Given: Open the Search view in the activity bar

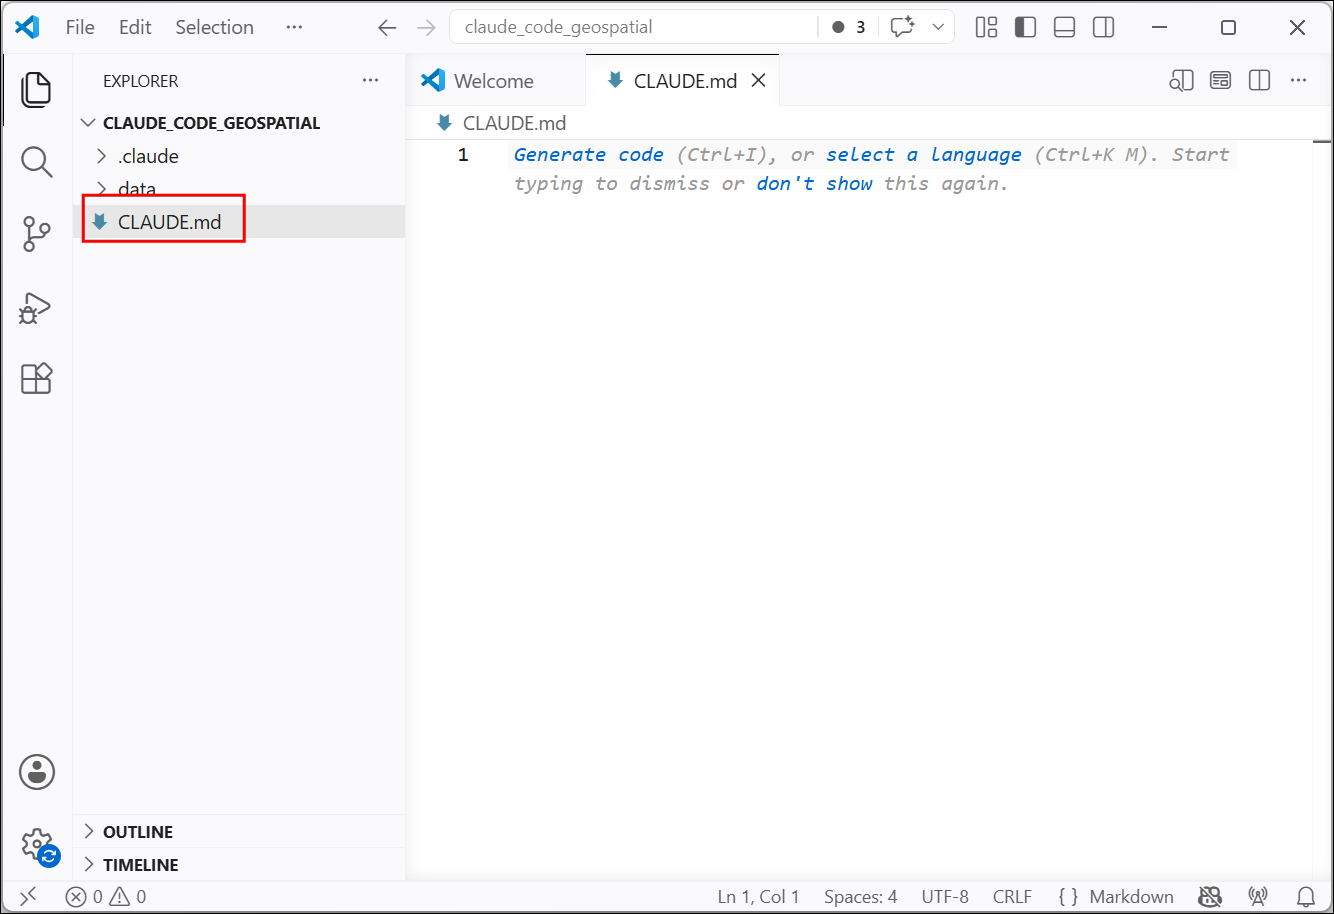Looking at the screenshot, I should tap(36, 162).
